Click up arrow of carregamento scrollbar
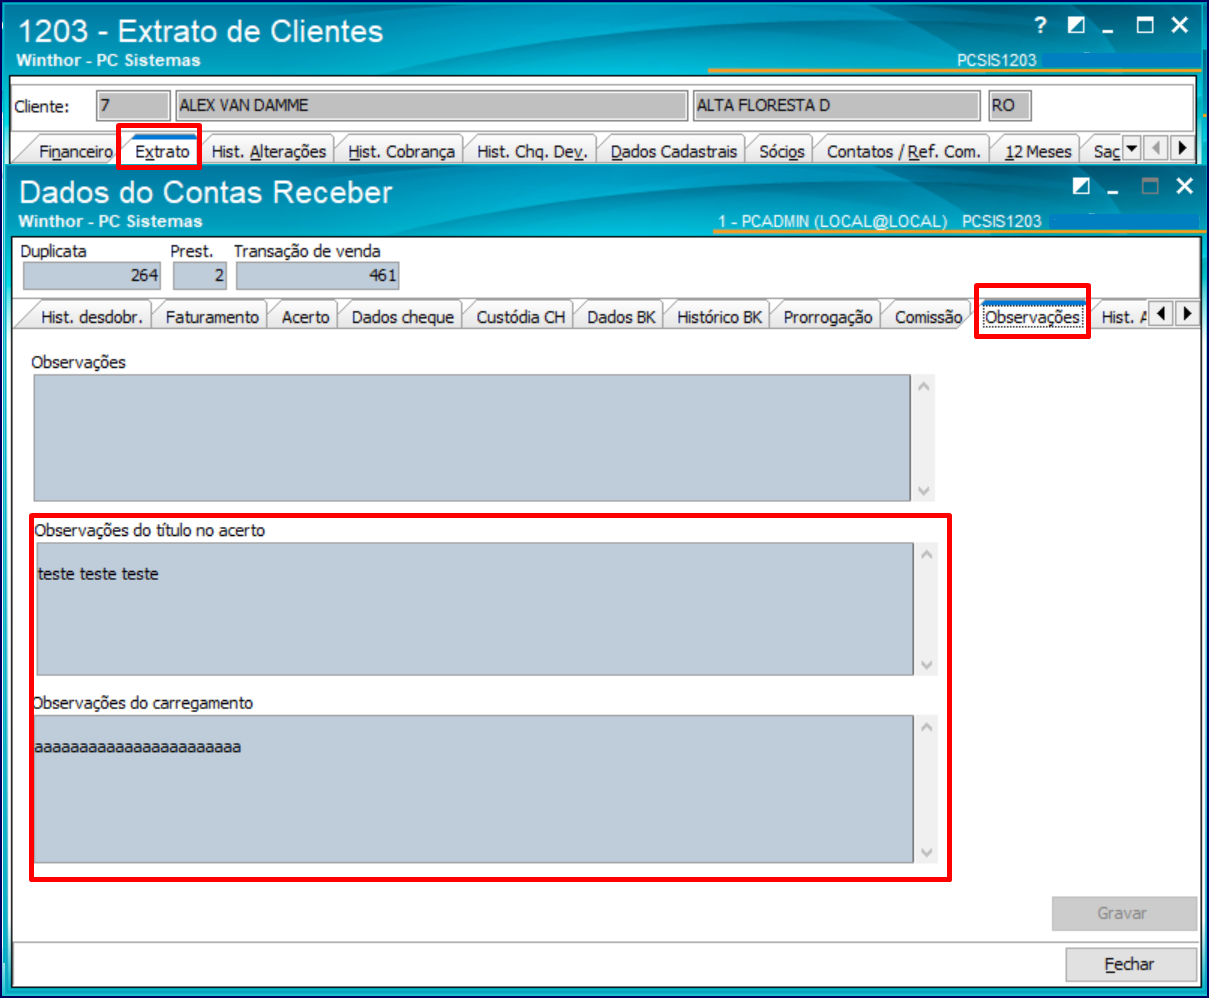This screenshot has width=1209, height=998. pos(927,726)
